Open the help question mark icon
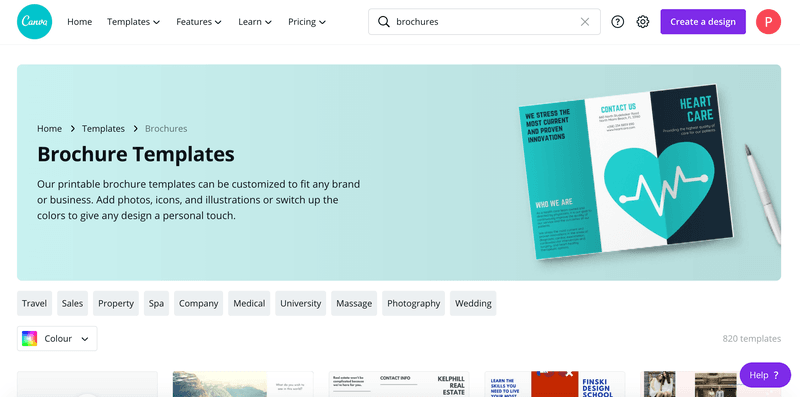 pyautogui.click(x=617, y=21)
